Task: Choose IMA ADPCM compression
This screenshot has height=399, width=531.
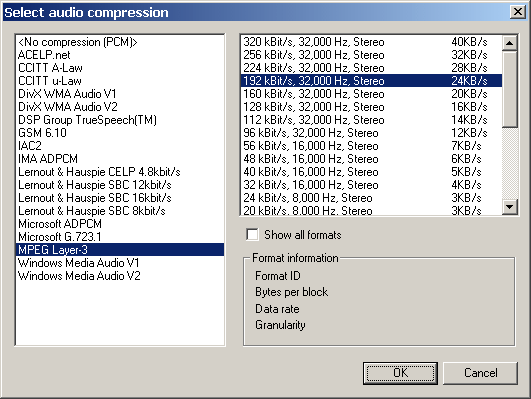Action: (x=120, y=159)
